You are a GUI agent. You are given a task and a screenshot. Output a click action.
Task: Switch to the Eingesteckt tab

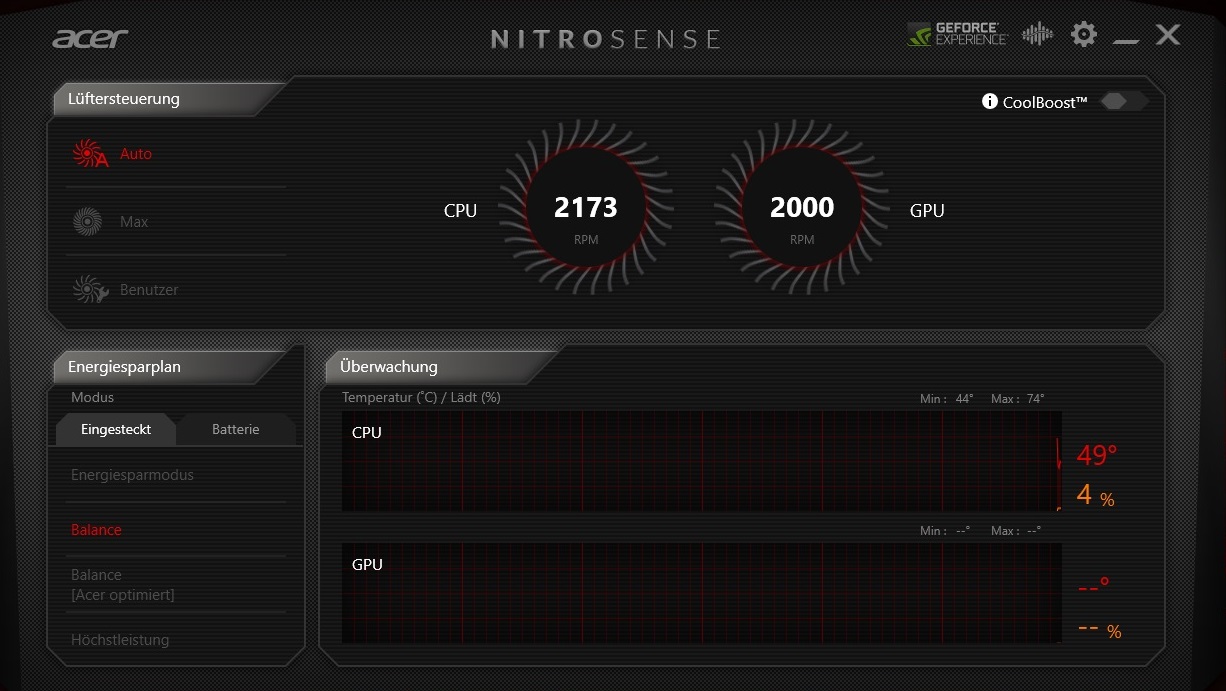click(116, 430)
